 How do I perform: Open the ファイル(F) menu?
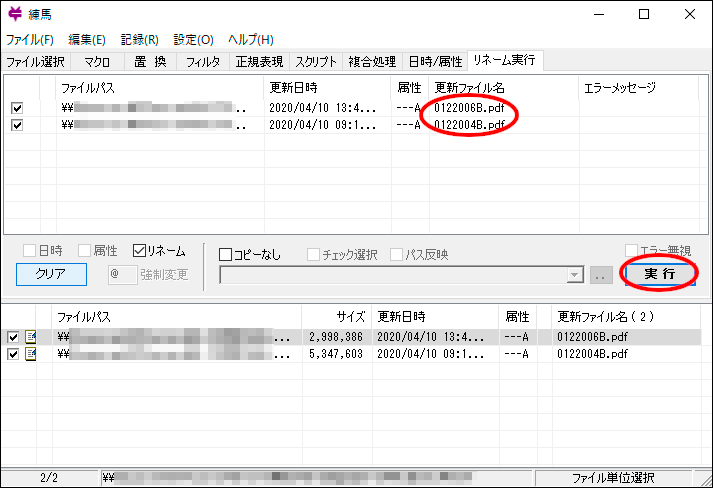30,40
